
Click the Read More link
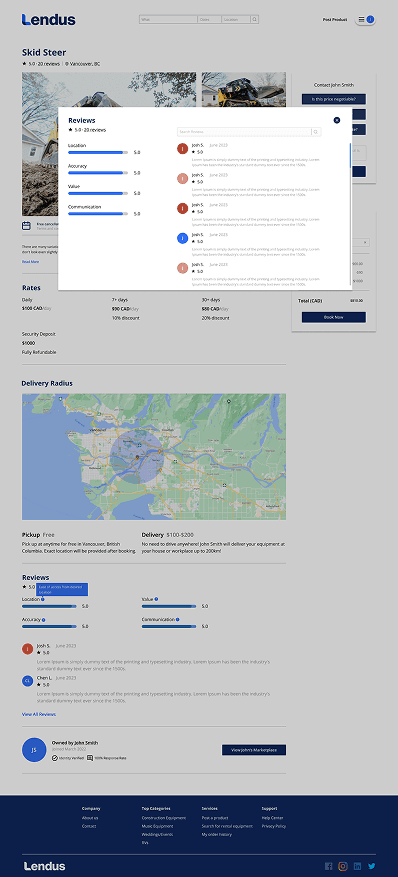(30, 262)
